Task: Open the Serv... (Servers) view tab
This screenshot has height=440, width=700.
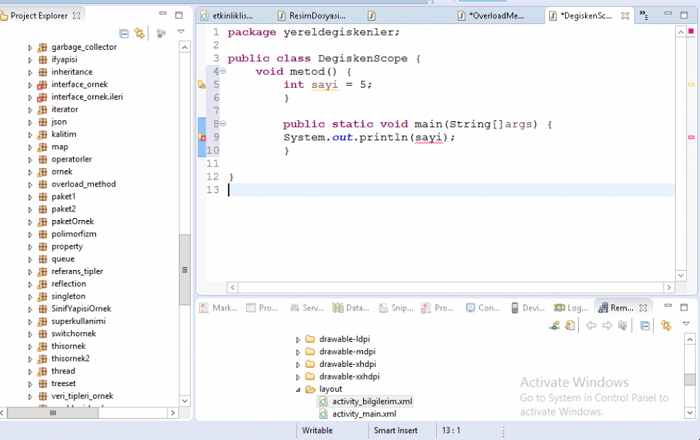Action: 307,308
